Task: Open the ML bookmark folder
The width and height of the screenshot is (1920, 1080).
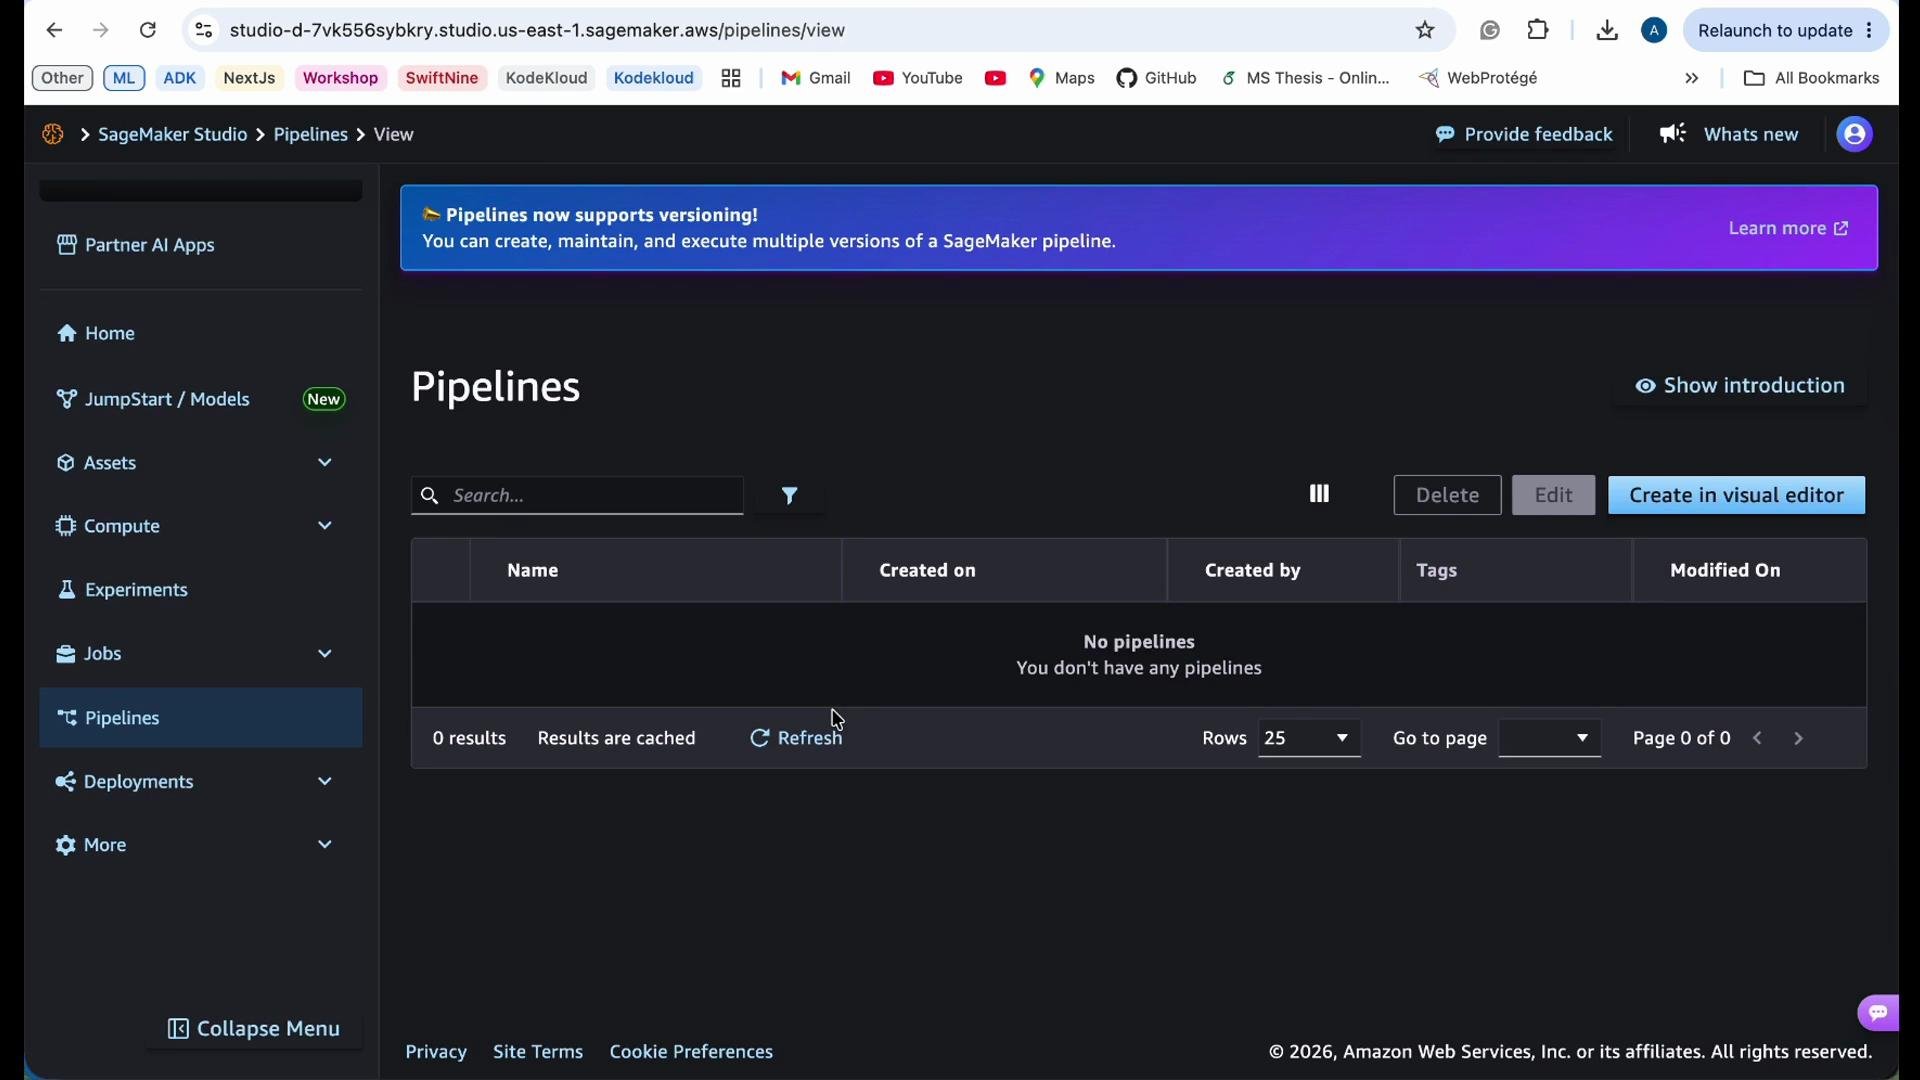Action: coord(124,78)
